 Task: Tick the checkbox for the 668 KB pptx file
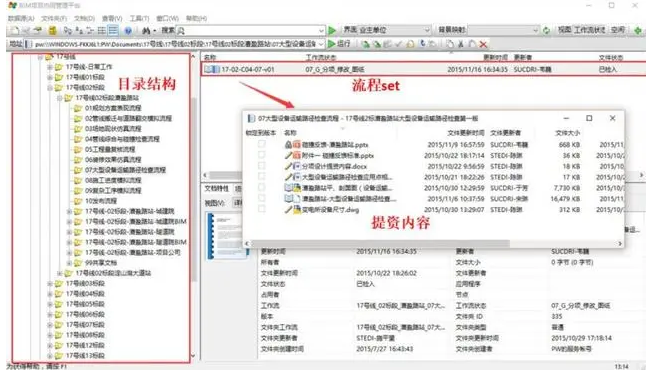261,144
